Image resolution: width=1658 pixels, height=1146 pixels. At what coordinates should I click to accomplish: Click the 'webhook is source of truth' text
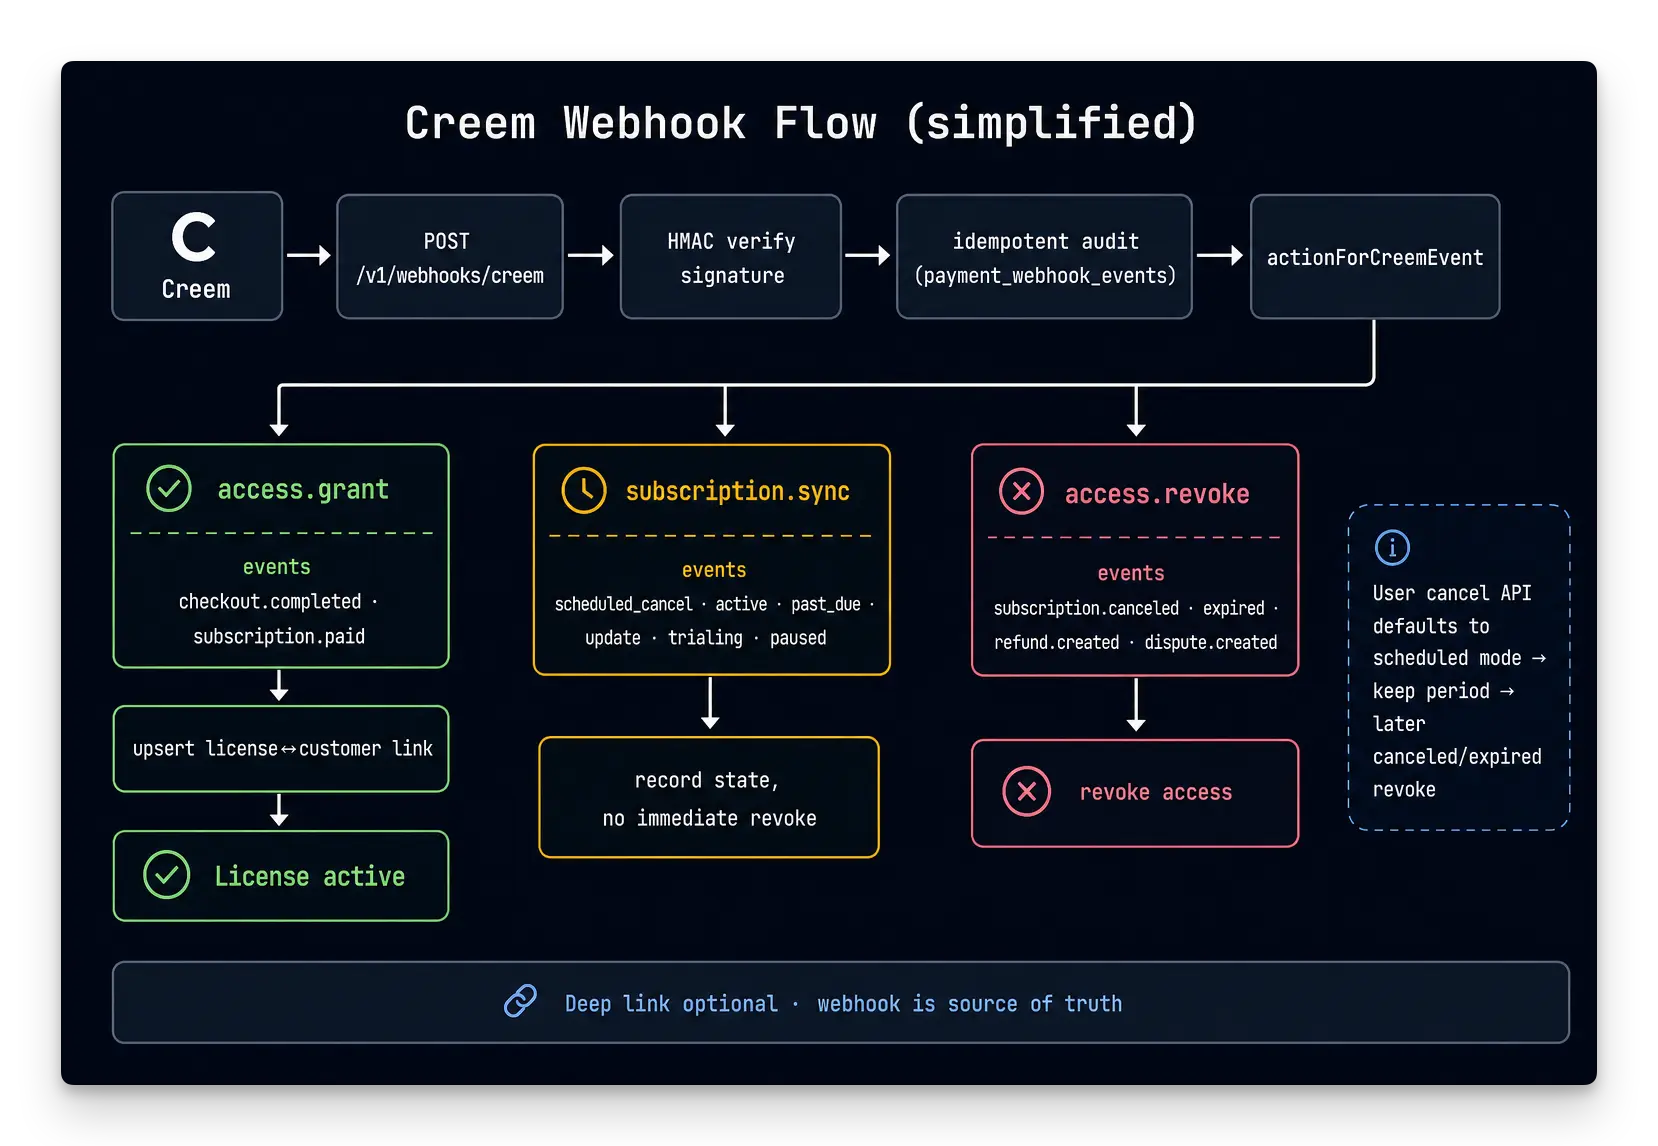(x=970, y=1003)
